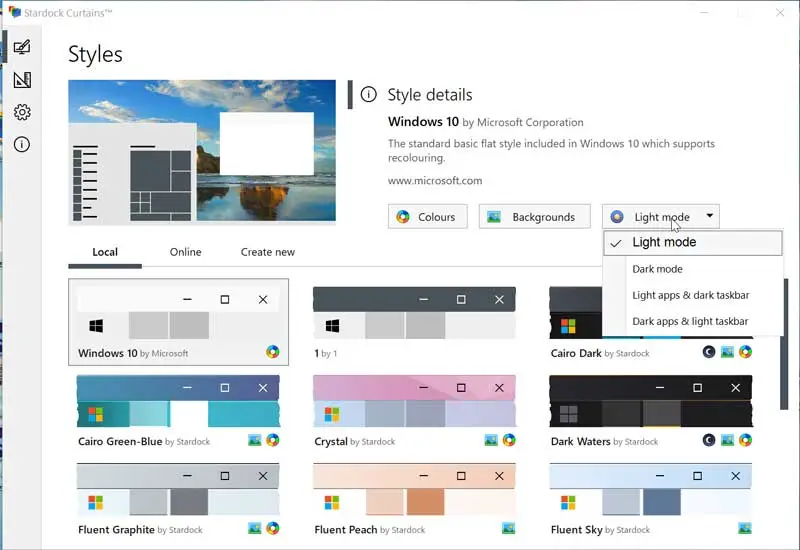Select the '1 by 1' style
Screen dimensions: 800x550
(414, 322)
